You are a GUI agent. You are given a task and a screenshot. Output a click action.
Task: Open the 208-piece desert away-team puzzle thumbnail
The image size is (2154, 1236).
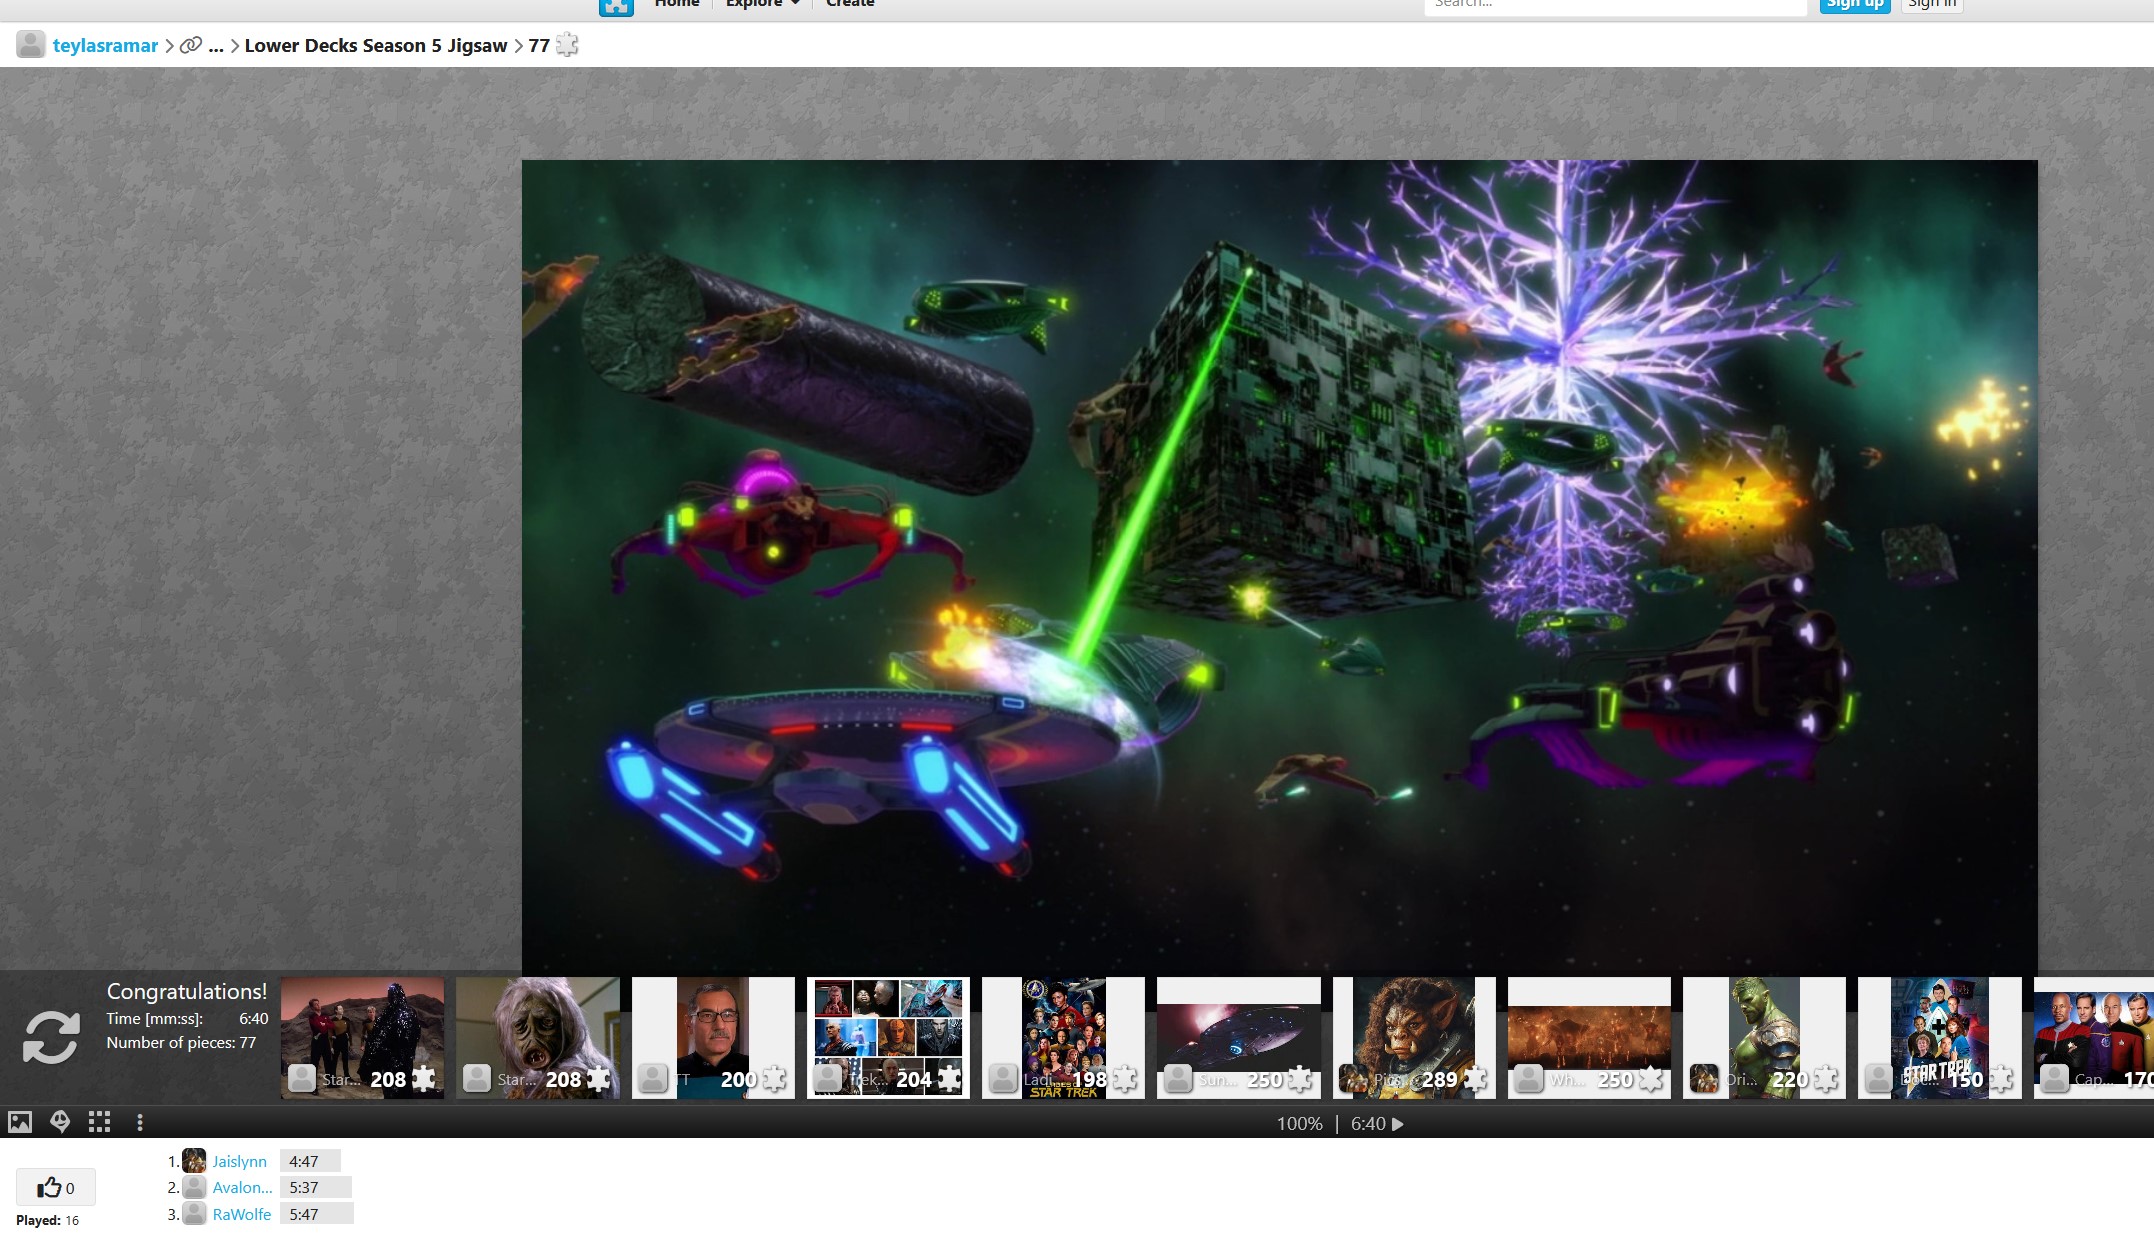362,1038
